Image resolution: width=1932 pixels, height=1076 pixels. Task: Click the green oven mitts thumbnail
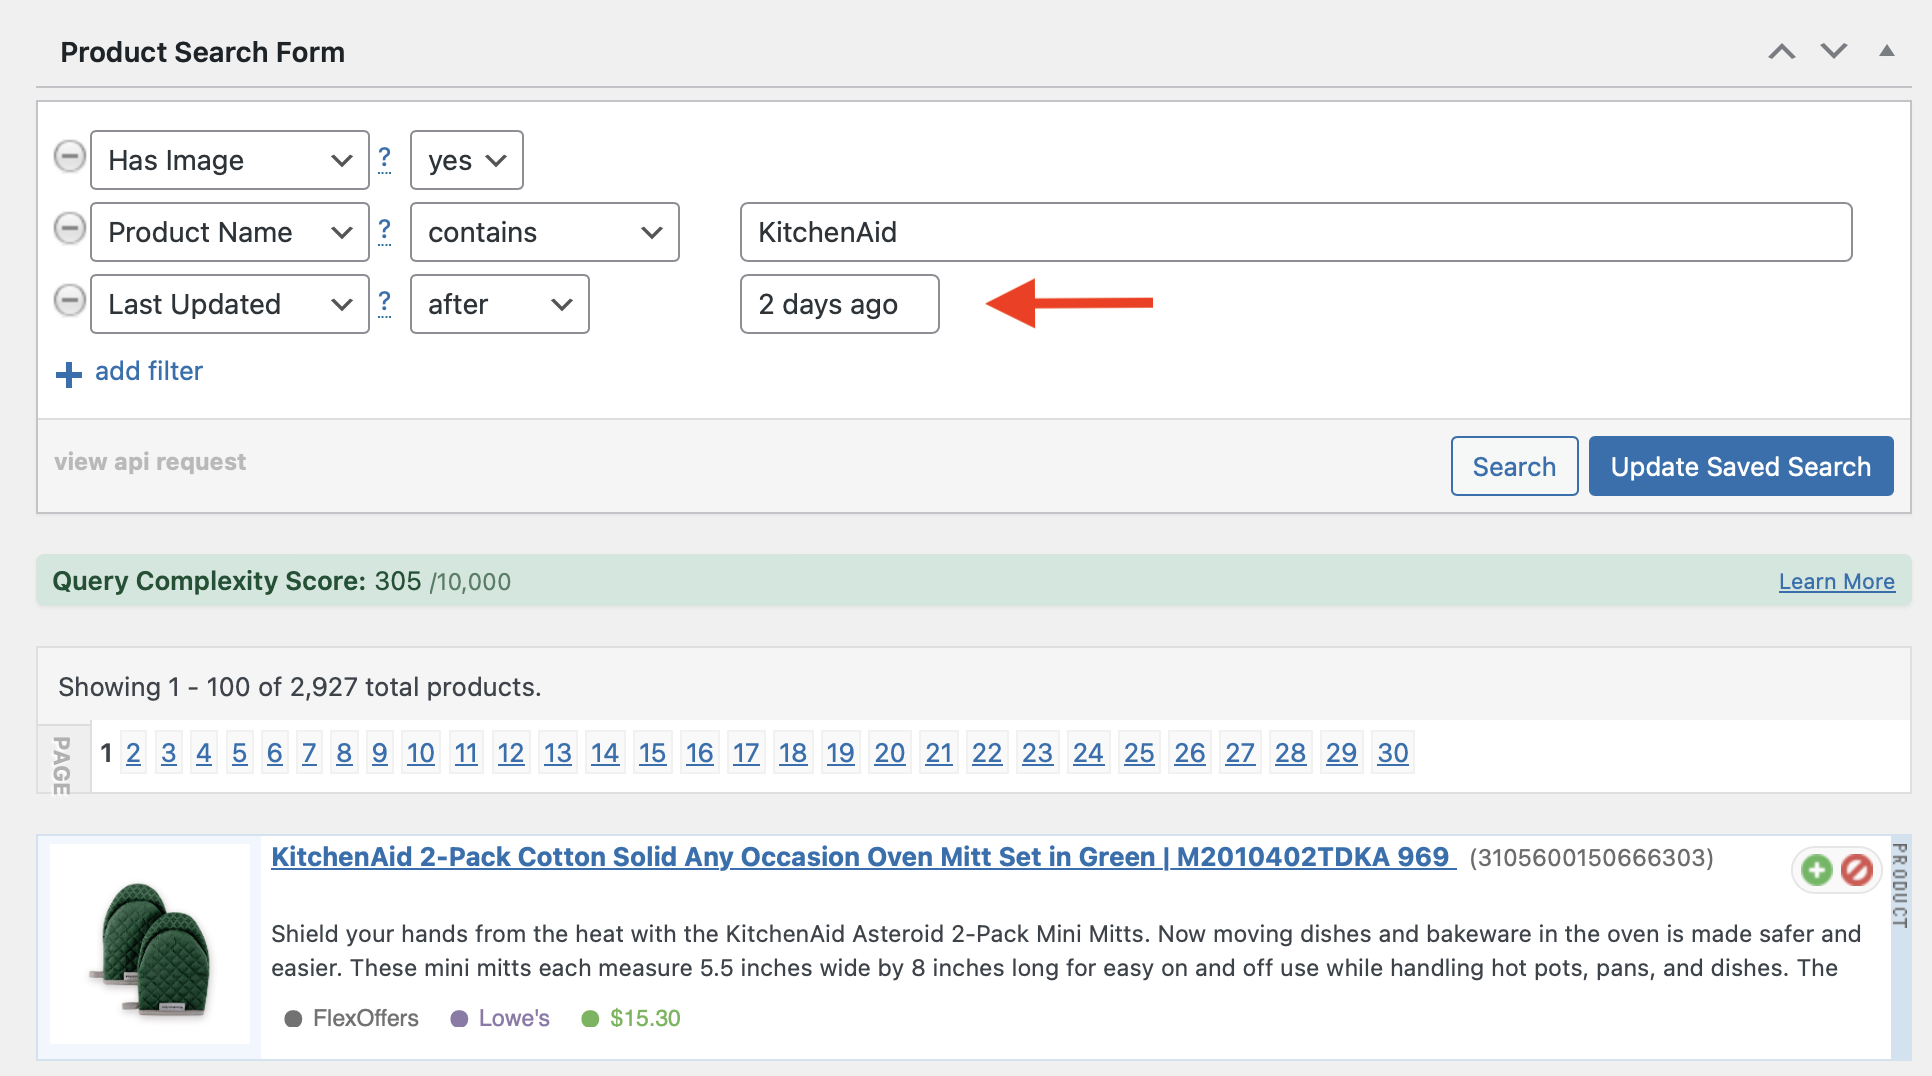150,944
